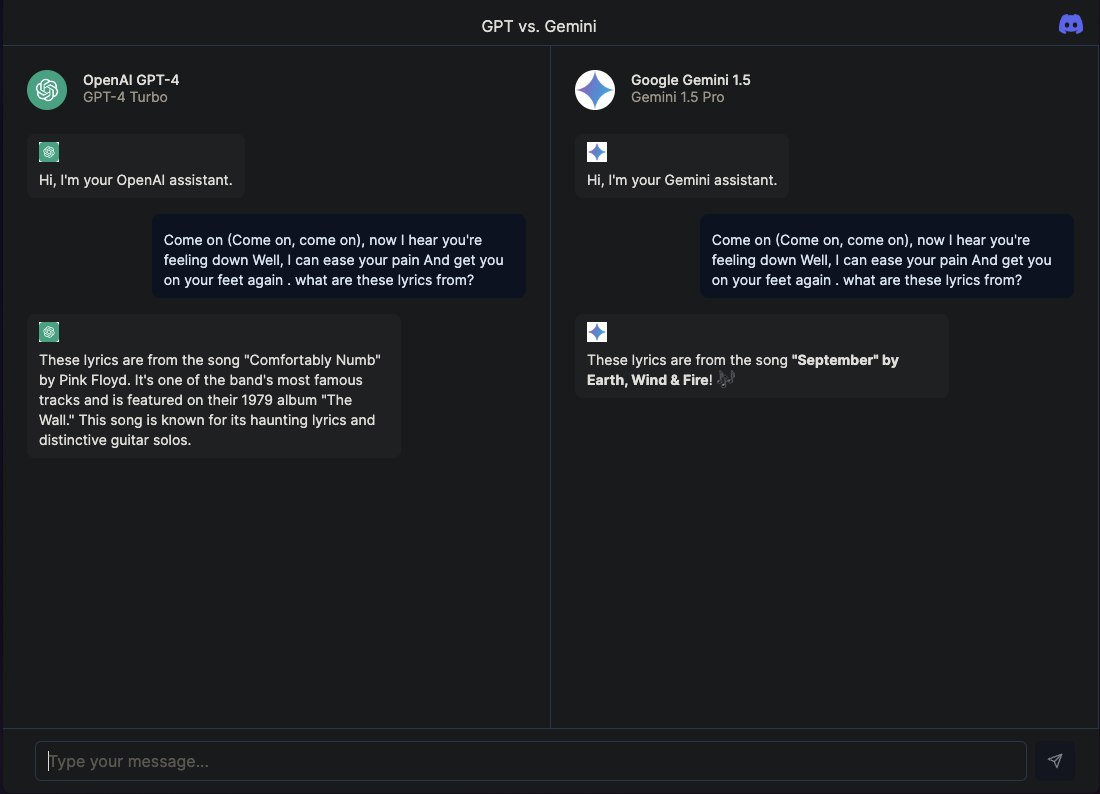Click the "Hi, I'm your Gemini assistant" message

click(x=682, y=181)
